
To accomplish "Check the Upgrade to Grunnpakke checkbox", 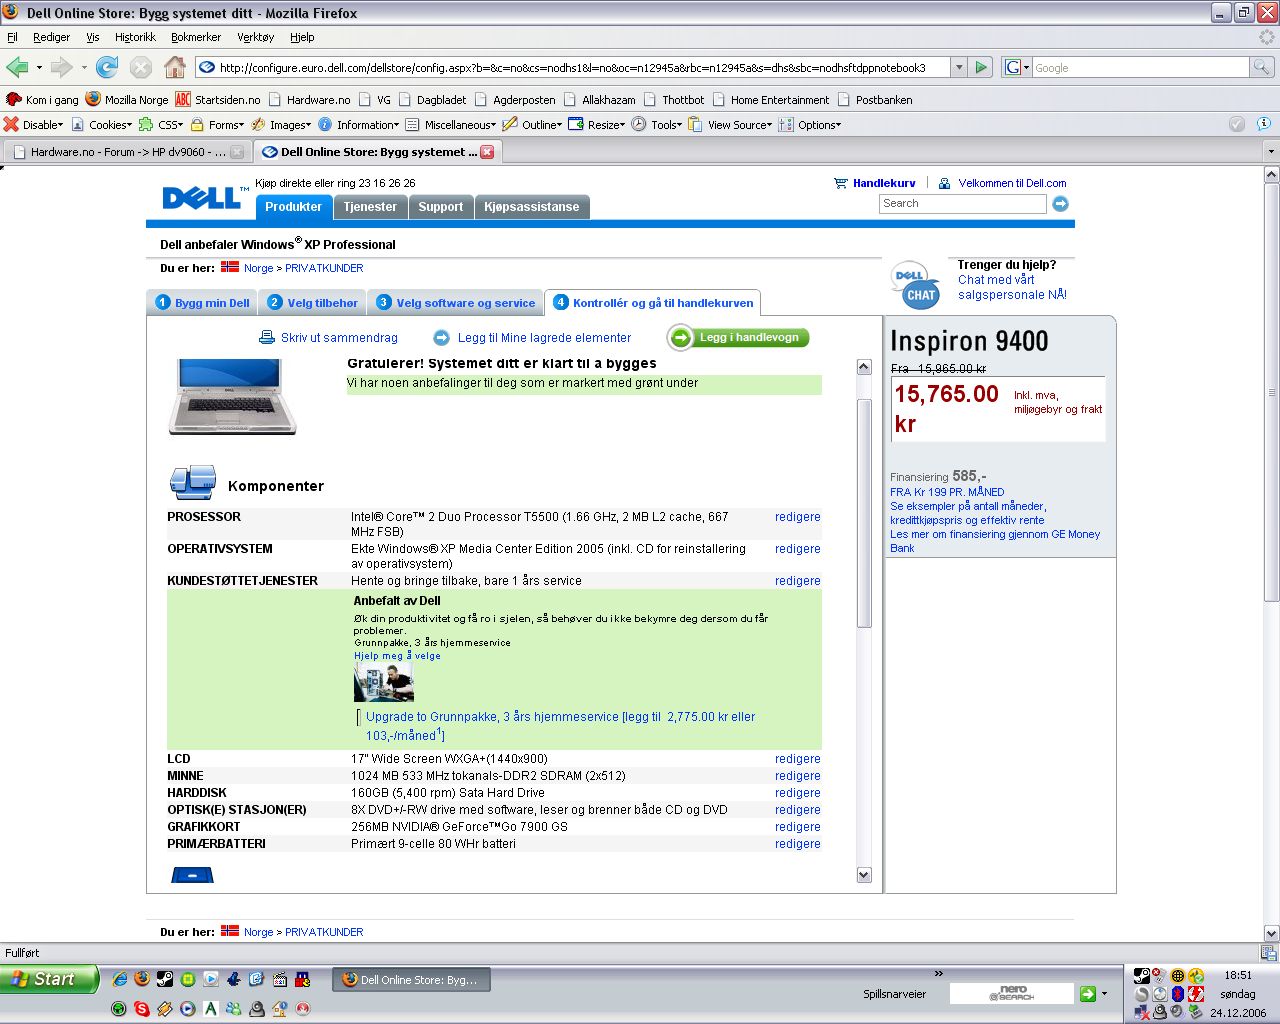I will [359, 718].
